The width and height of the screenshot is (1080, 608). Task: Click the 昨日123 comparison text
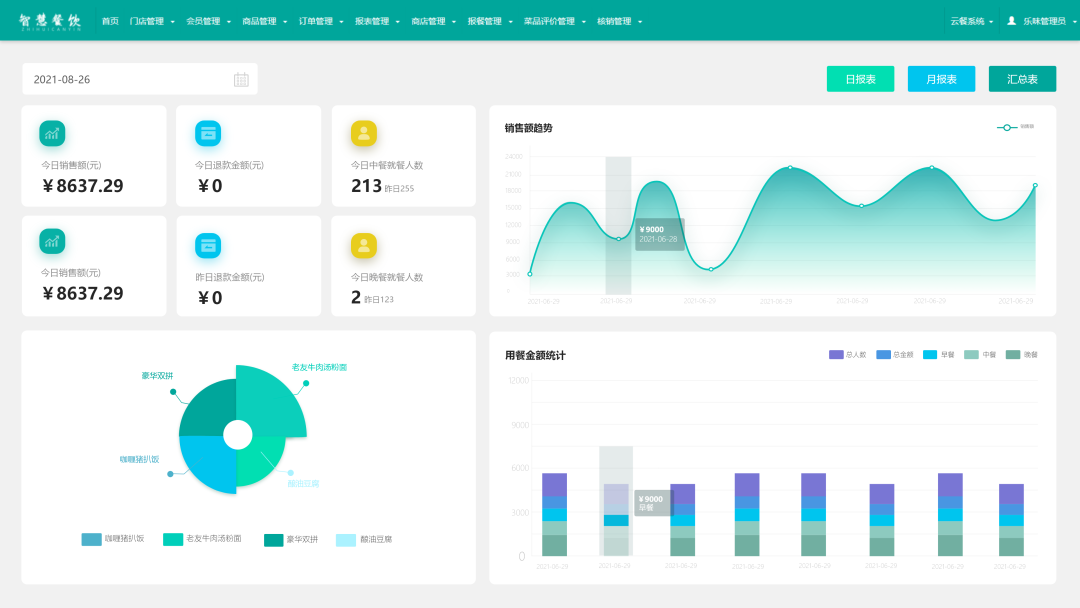[379, 300]
